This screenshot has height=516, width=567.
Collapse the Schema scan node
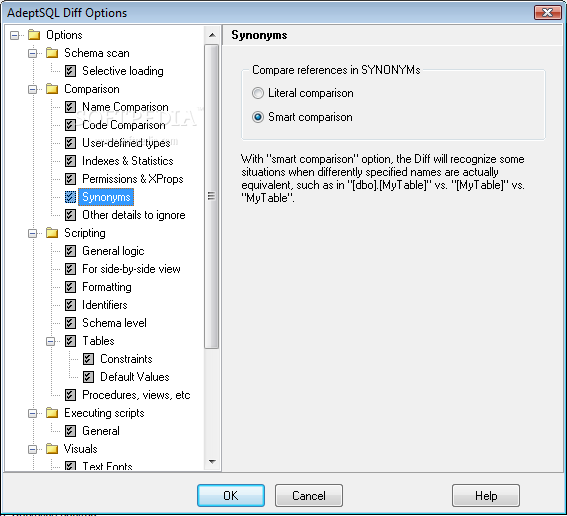33,54
